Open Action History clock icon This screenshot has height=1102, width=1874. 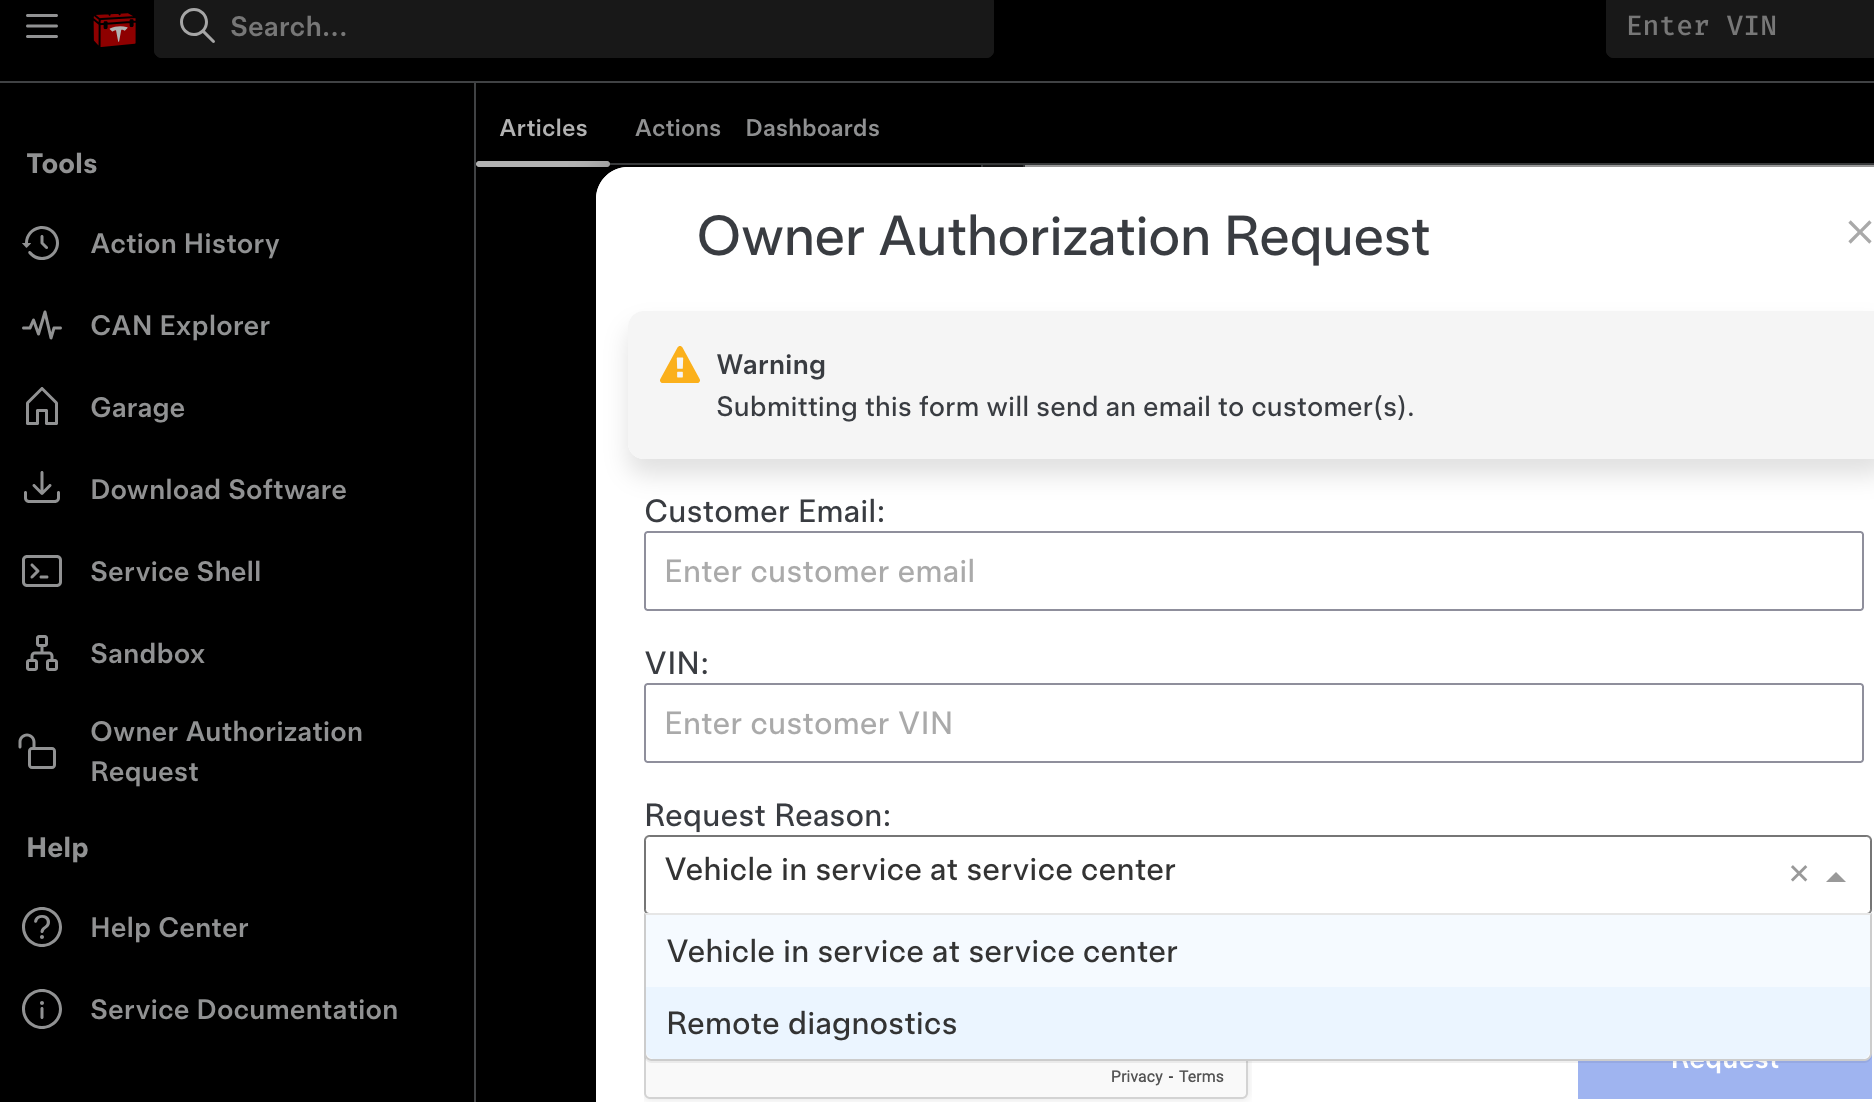pos(42,244)
